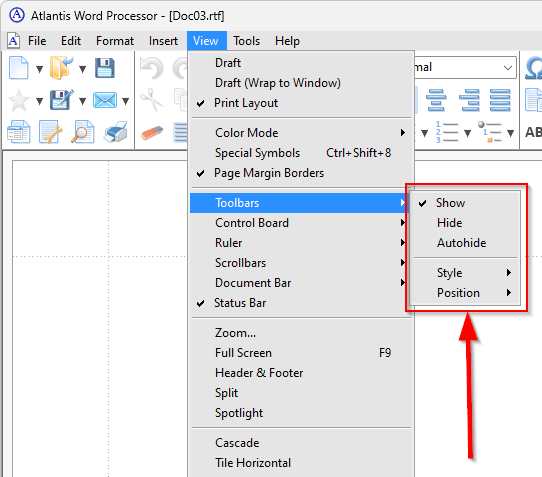
Task: Click the Favorites star icon
Action: tap(19, 101)
